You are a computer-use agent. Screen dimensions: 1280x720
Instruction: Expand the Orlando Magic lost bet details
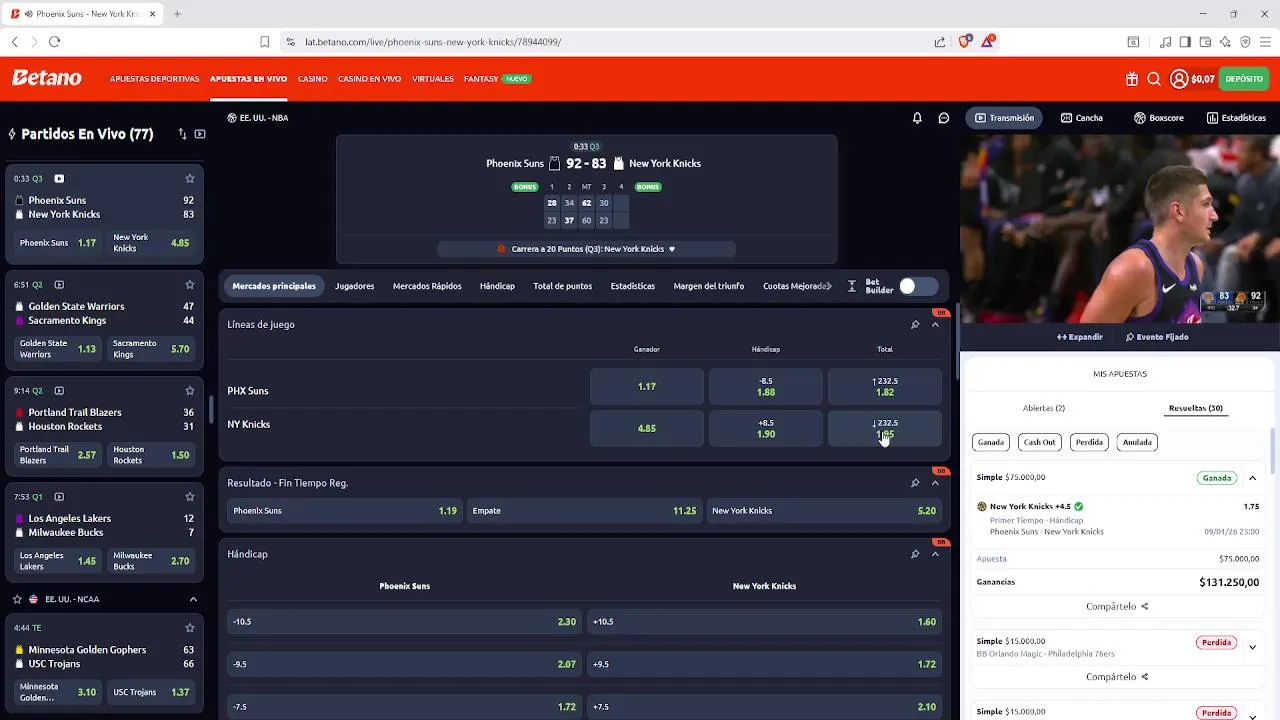tap(1252, 647)
